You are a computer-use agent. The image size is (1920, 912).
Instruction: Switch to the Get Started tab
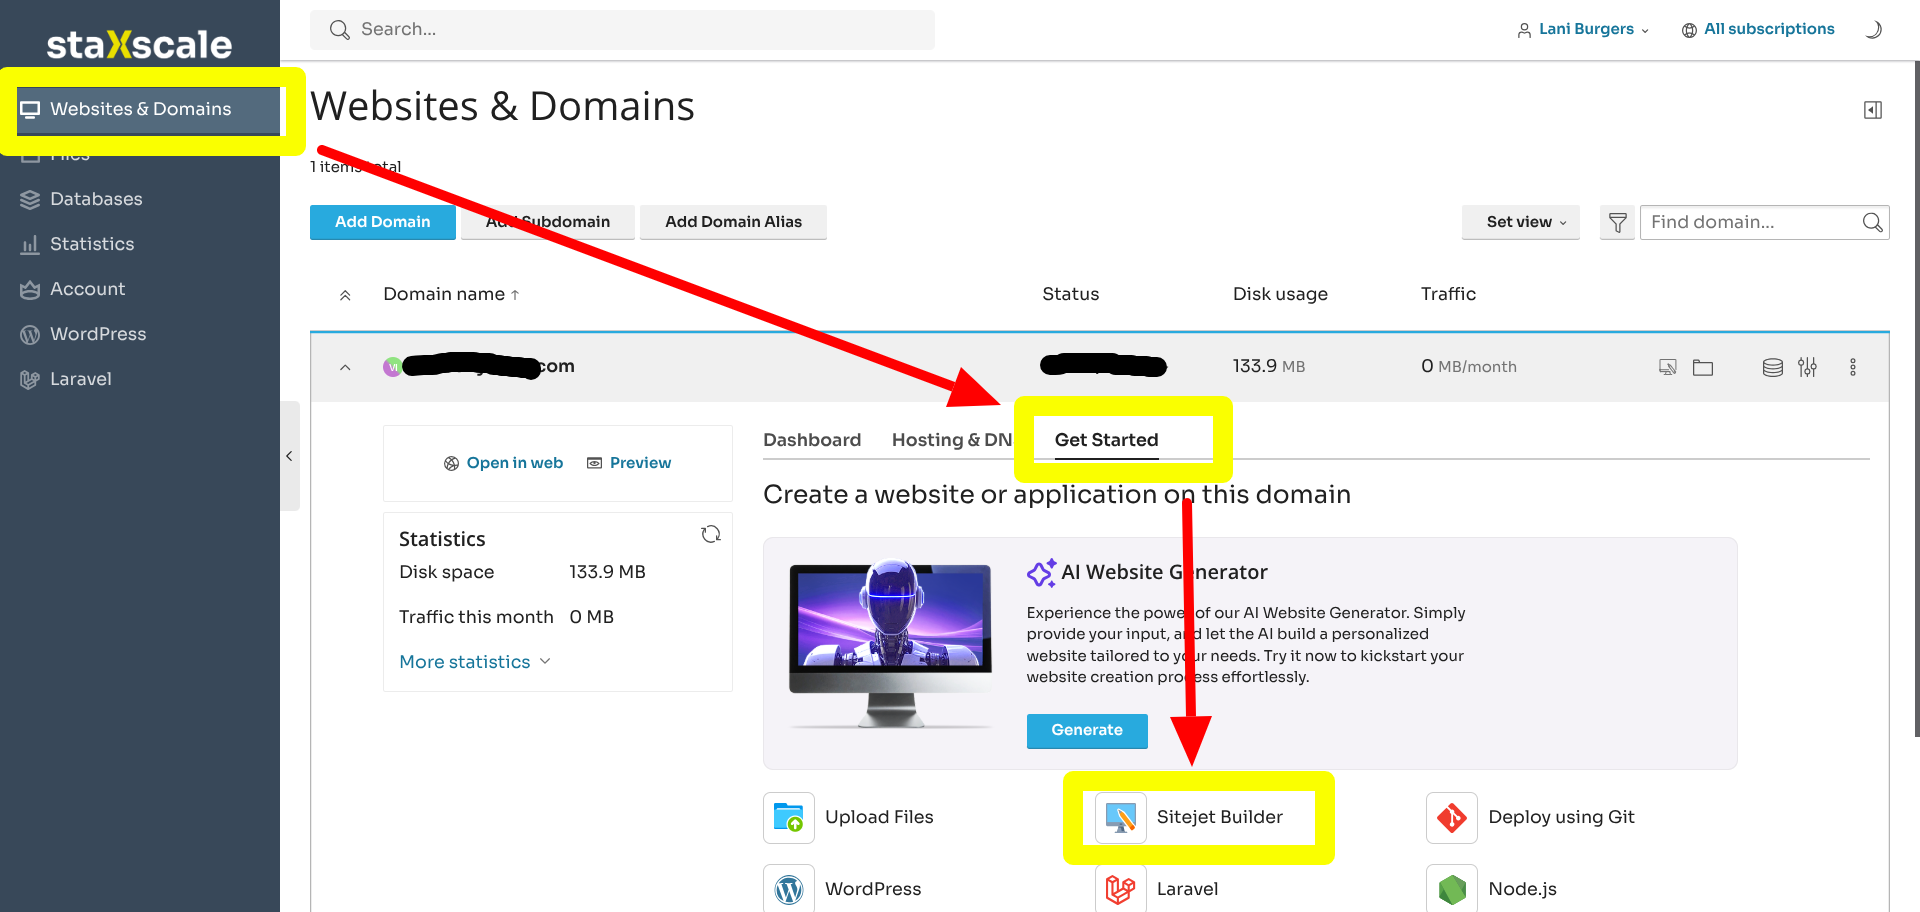coord(1106,440)
